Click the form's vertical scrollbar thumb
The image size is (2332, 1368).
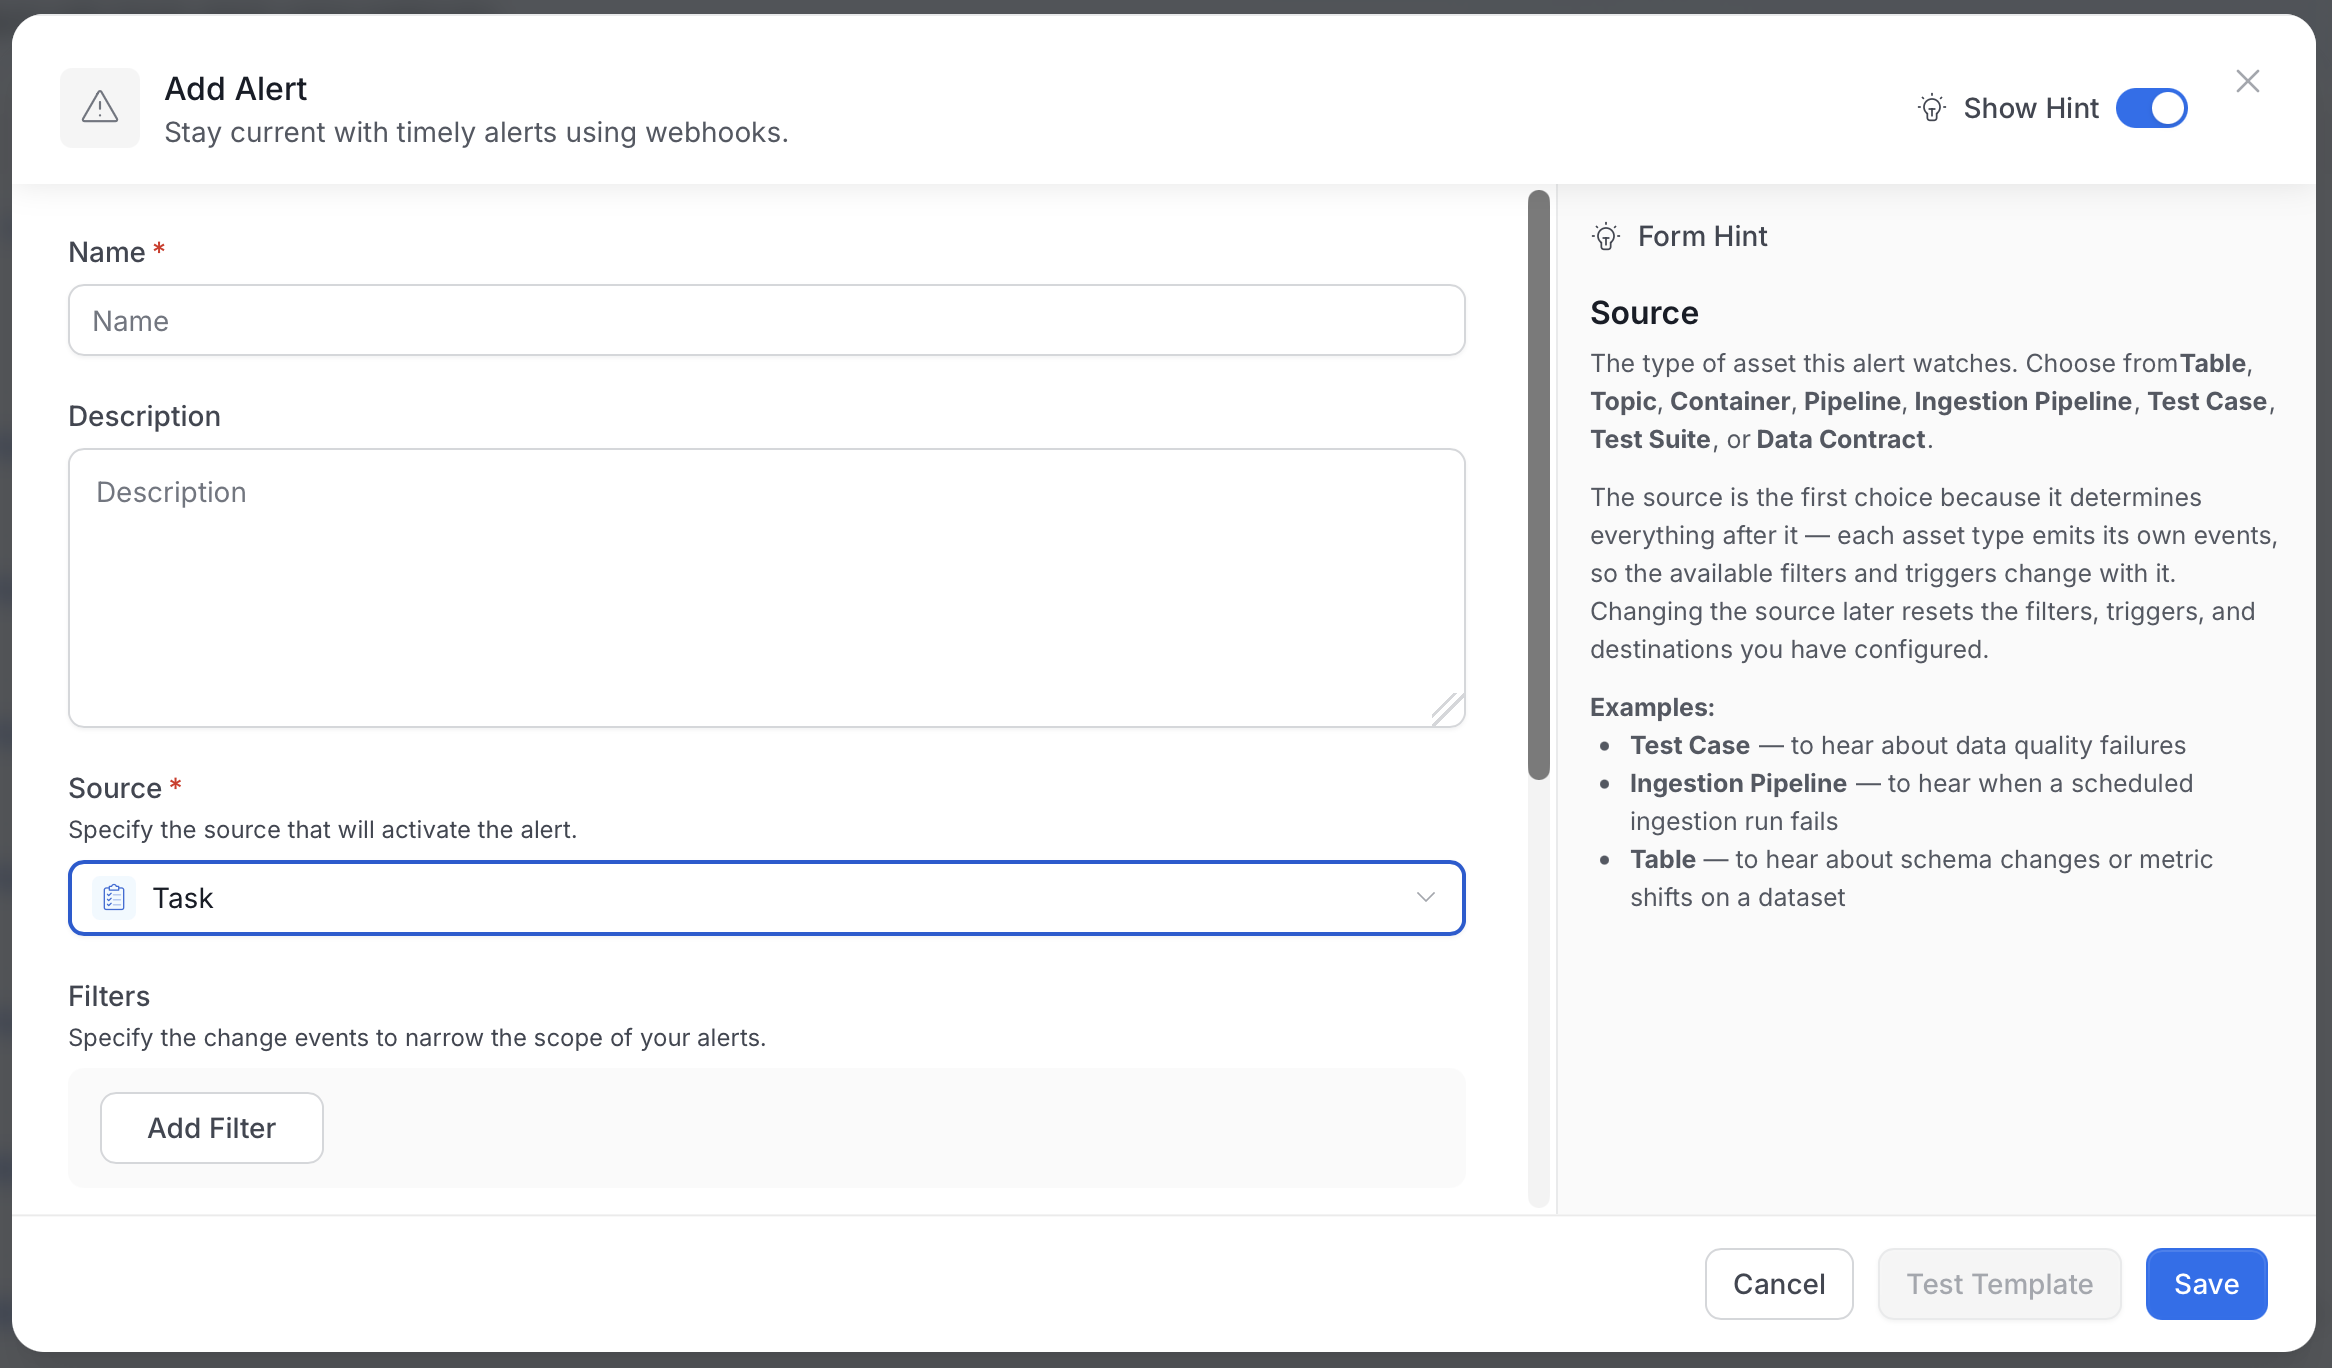[x=1539, y=485]
